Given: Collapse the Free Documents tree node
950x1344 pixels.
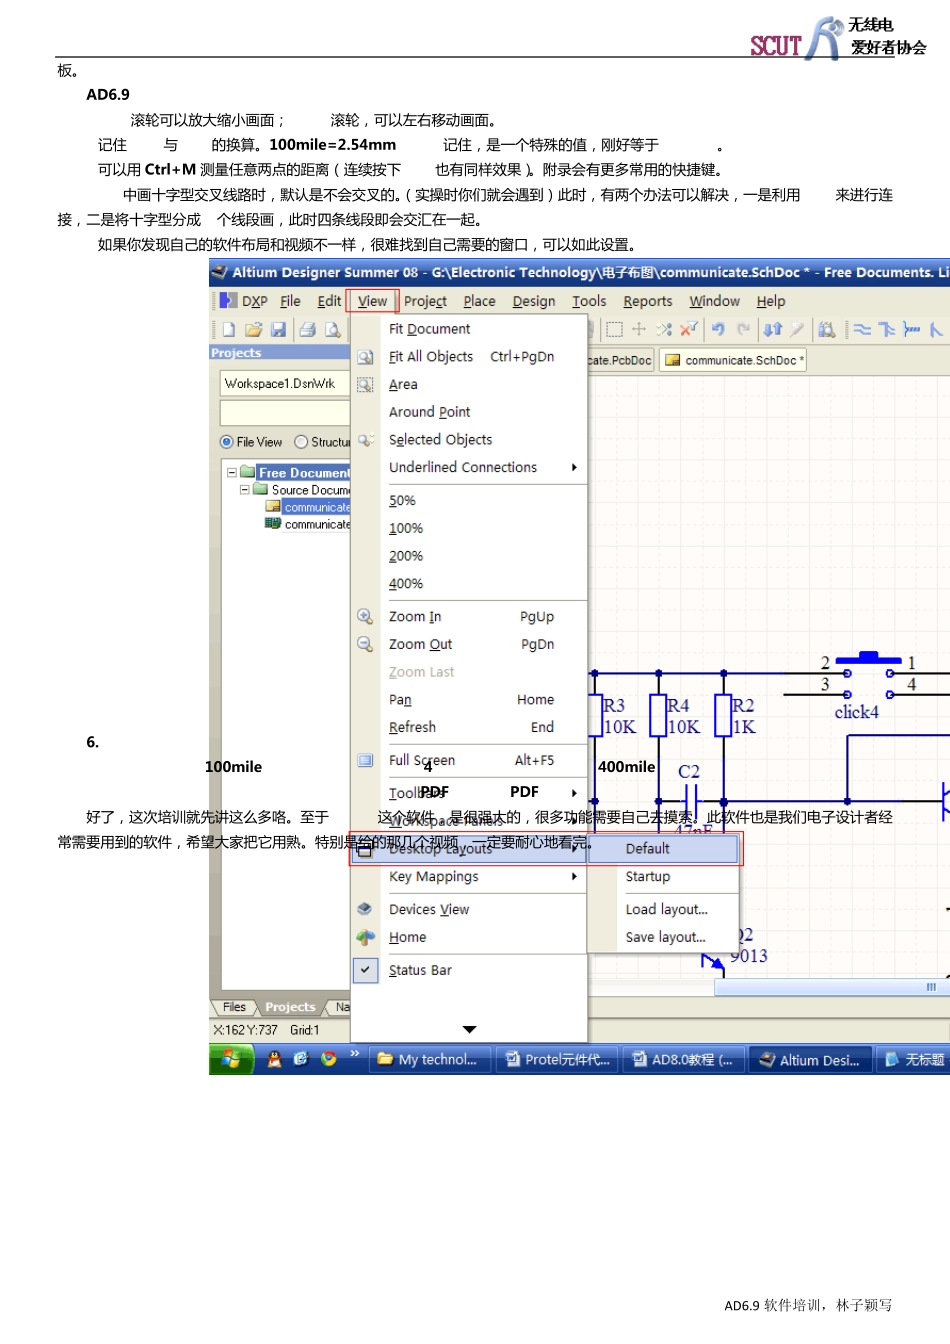Looking at the screenshot, I should [x=232, y=472].
